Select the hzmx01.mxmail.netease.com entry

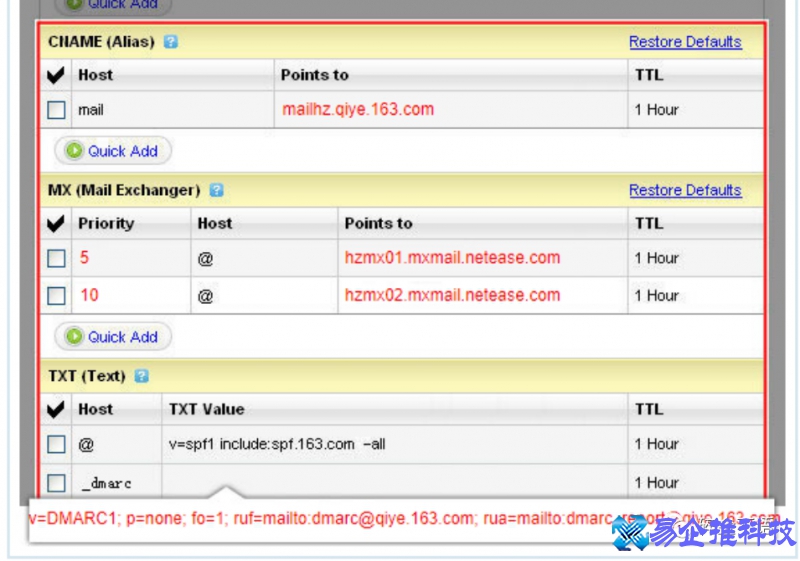coord(452,257)
